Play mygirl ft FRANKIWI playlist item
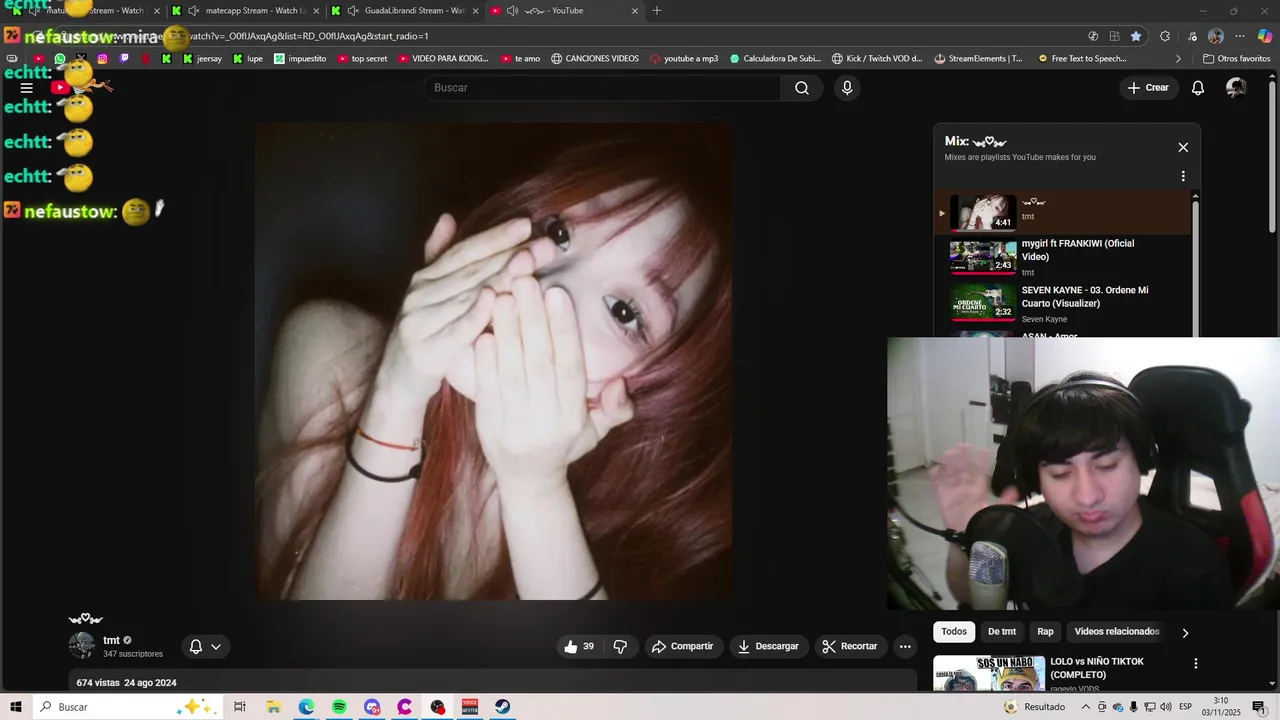1280x720 pixels. [x=1063, y=257]
